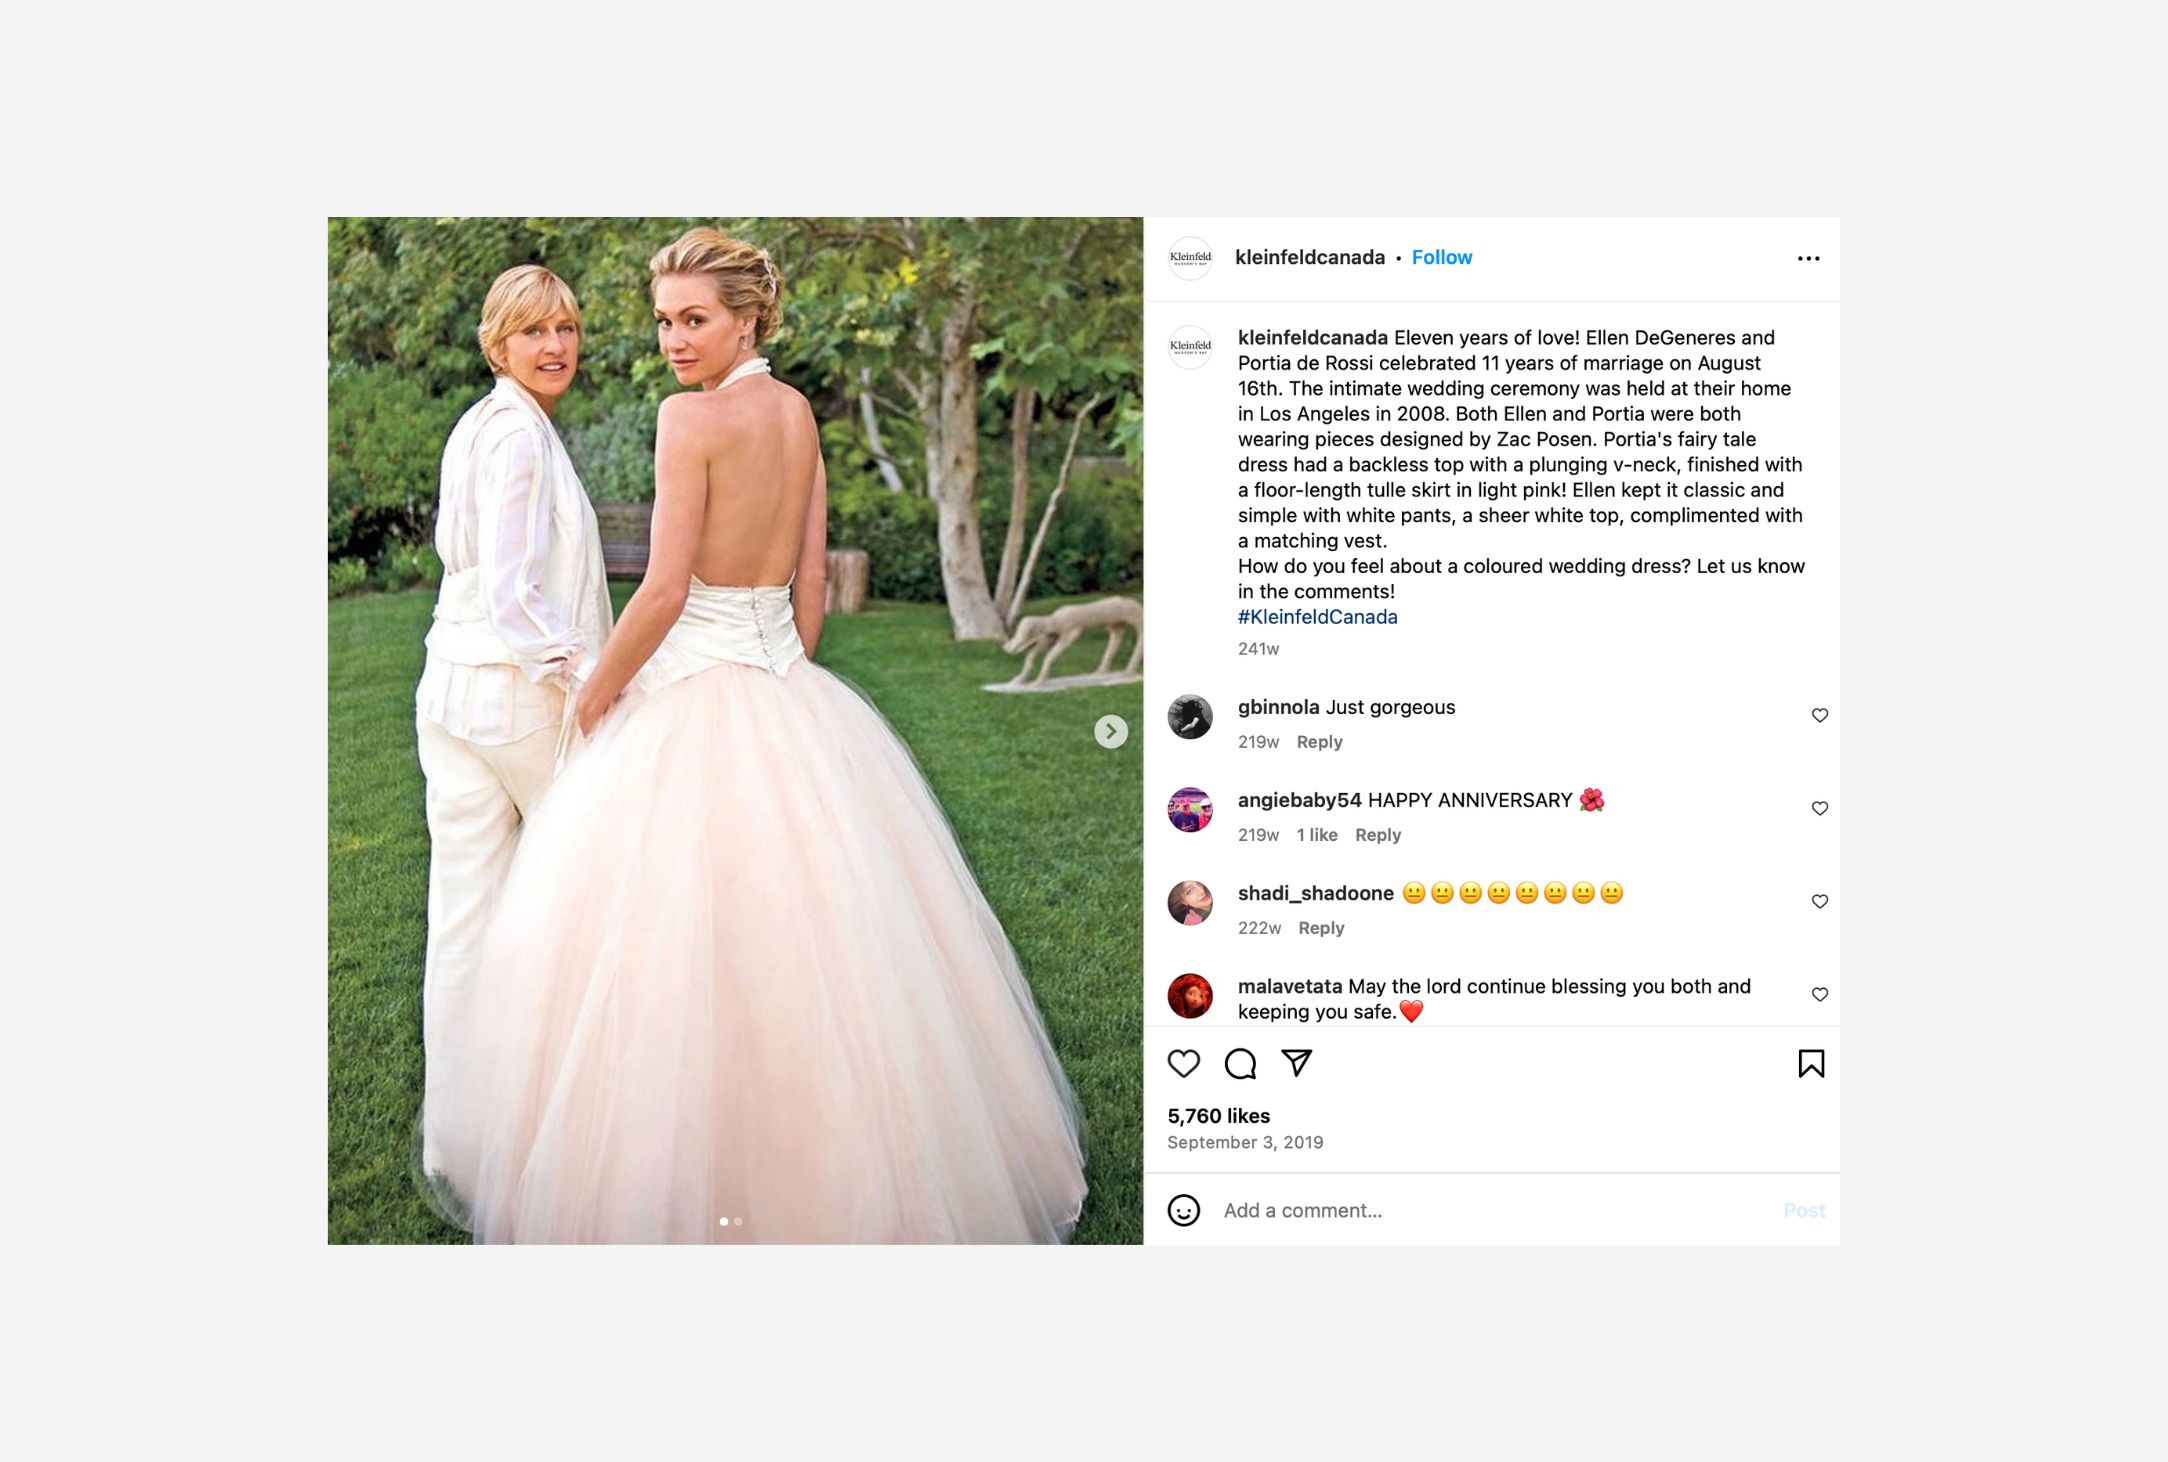2168x1462 pixels.
Task: Like gbinnola's comment heart
Action: click(x=1820, y=715)
